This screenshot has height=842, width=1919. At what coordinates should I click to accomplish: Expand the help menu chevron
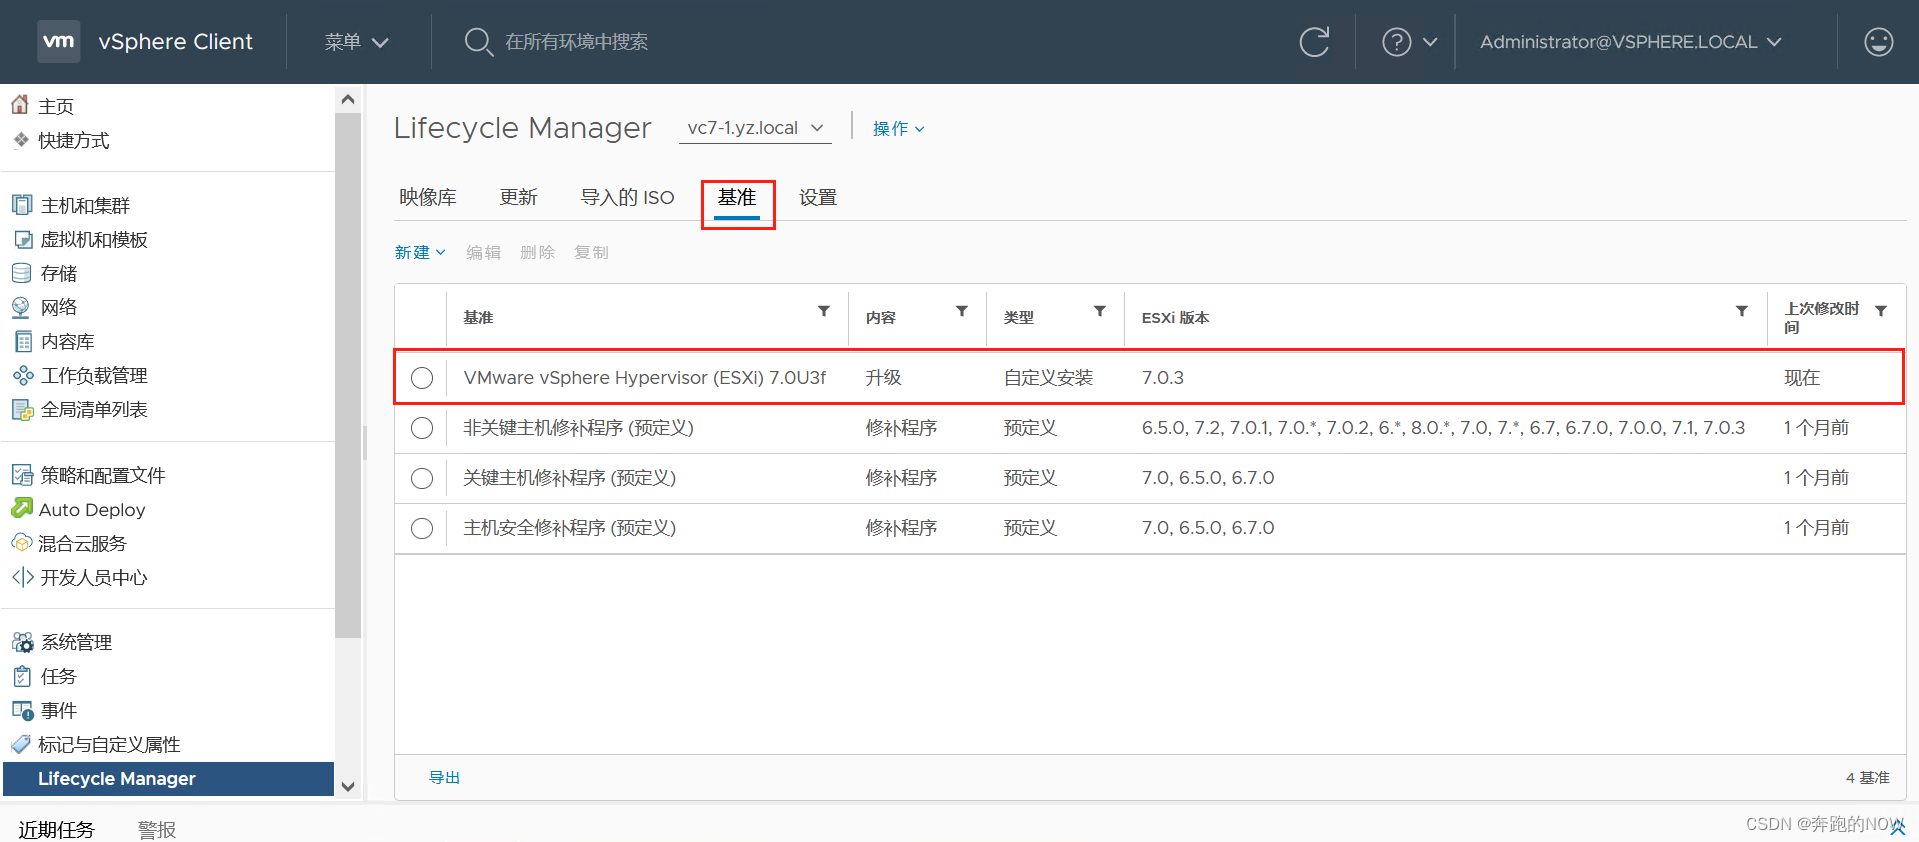coord(1430,42)
